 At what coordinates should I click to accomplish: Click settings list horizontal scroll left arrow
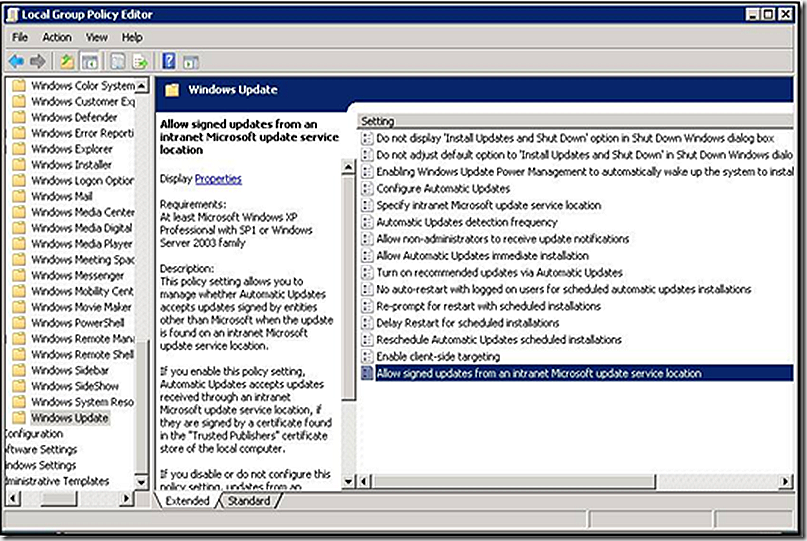(x=364, y=481)
